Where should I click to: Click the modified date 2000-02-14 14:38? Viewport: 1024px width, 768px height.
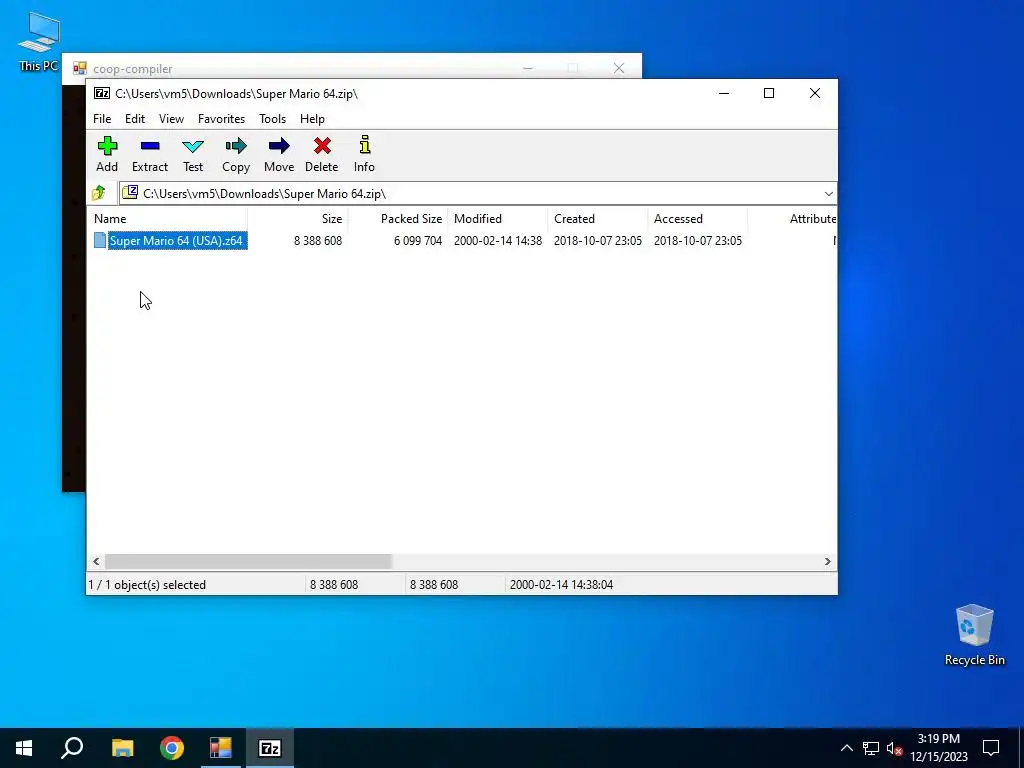click(x=498, y=240)
